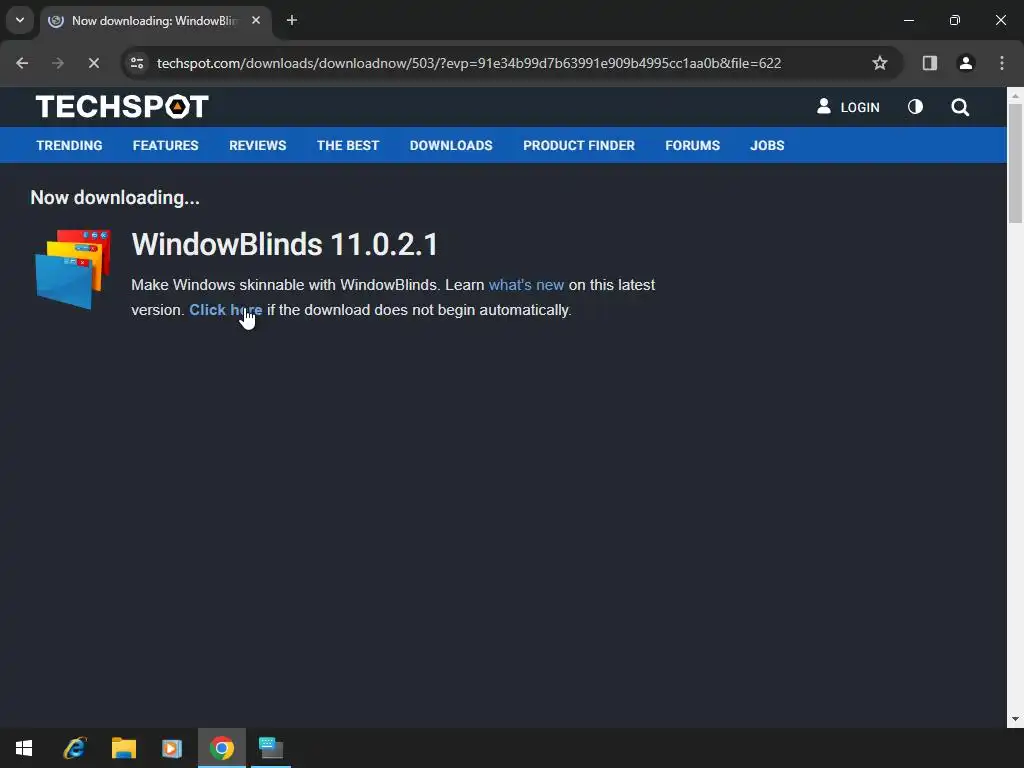Go back with the browser back arrow
1024x768 pixels.
pyautogui.click(x=22, y=63)
